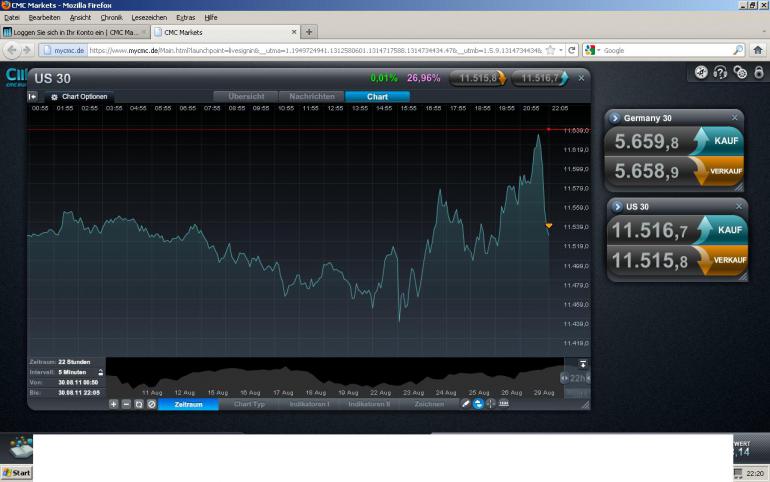Click KAUF for Germany 30
Viewport: 770px width, 482px height.
(718, 141)
